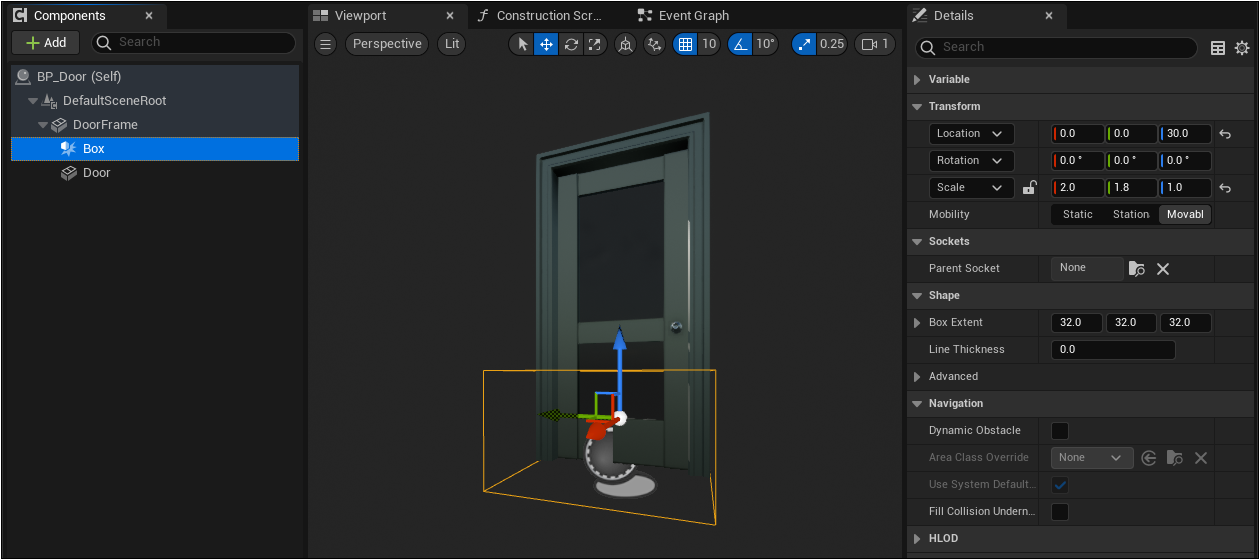Switch to the Event Graph tab
This screenshot has width=1260, height=560.
(x=693, y=16)
